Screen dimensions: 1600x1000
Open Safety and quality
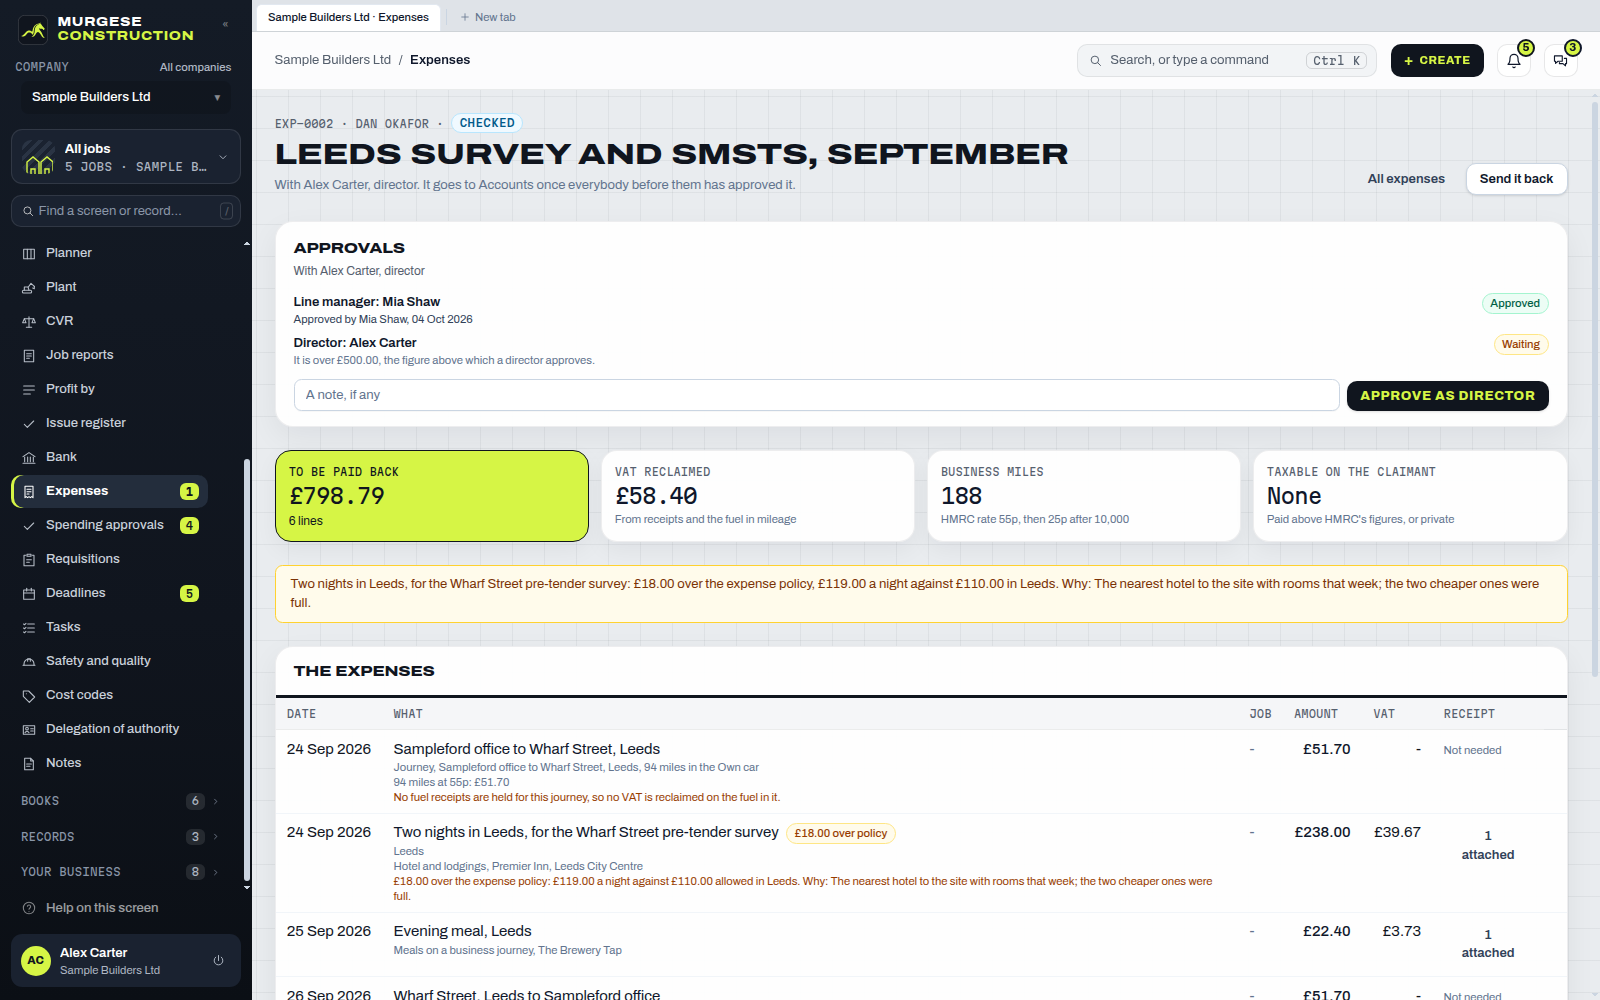coord(110,661)
